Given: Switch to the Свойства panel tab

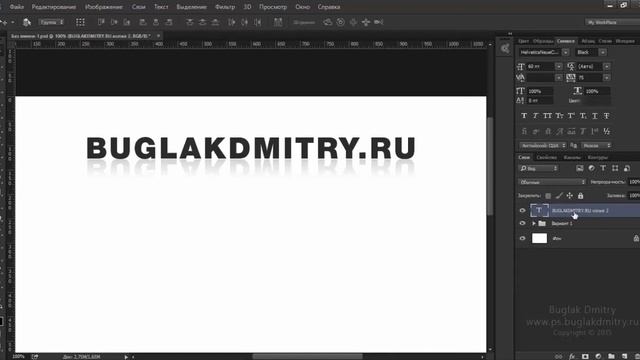Looking at the screenshot, I should click(x=547, y=157).
